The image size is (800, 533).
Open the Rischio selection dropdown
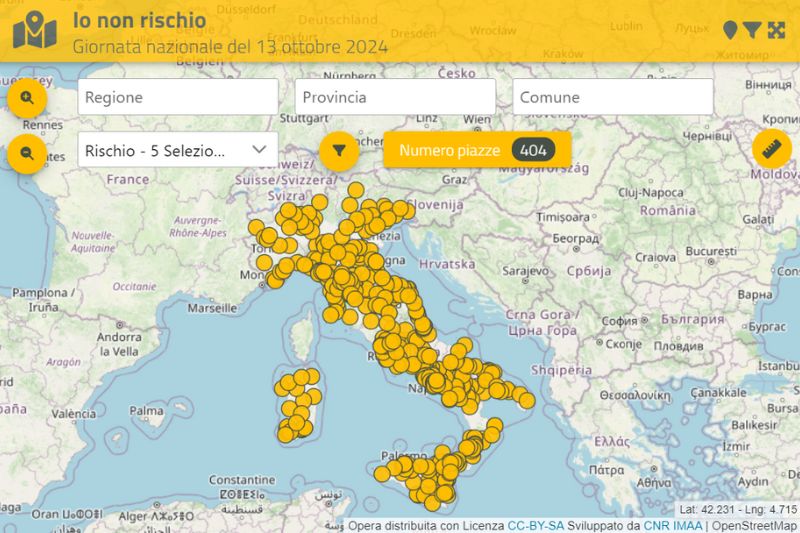[x=165, y=150]
